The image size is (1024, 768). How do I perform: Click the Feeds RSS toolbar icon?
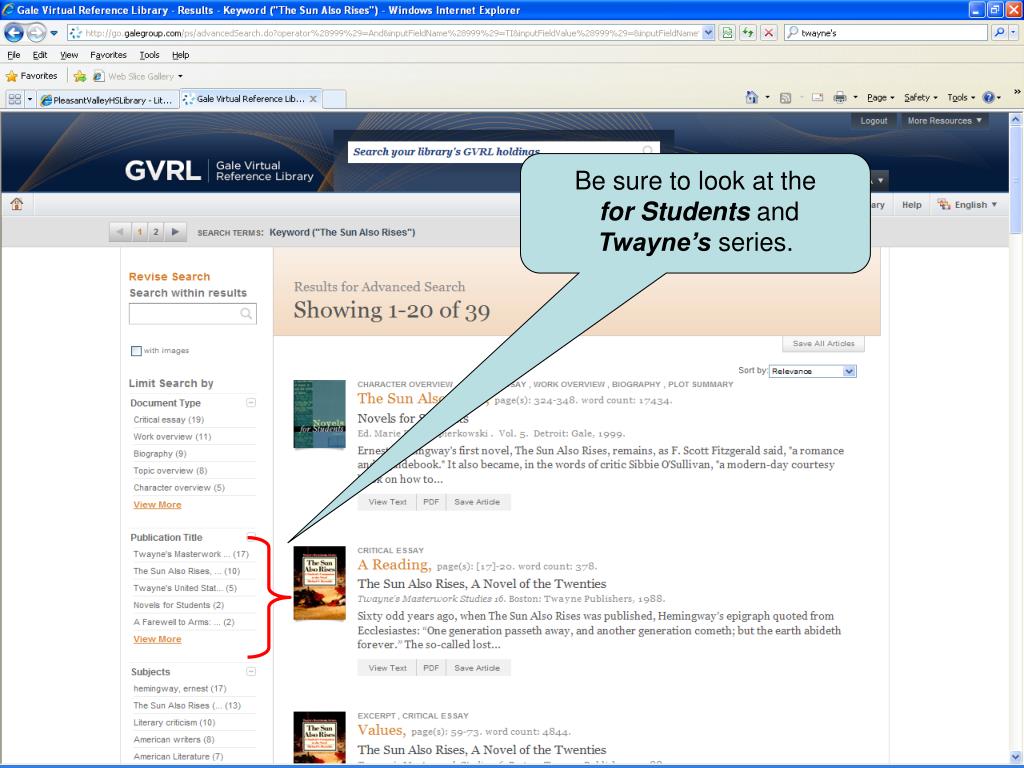(x=786, y=97)
